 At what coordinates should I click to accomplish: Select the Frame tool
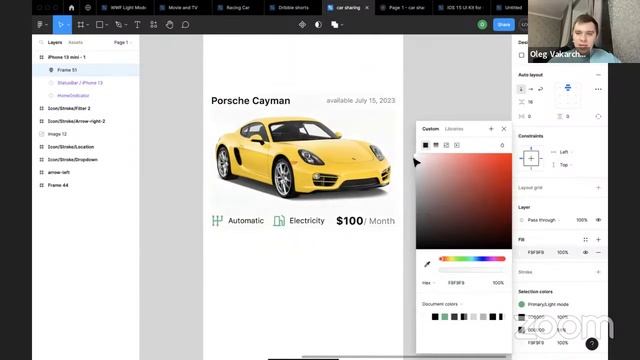tap(80, 25)
